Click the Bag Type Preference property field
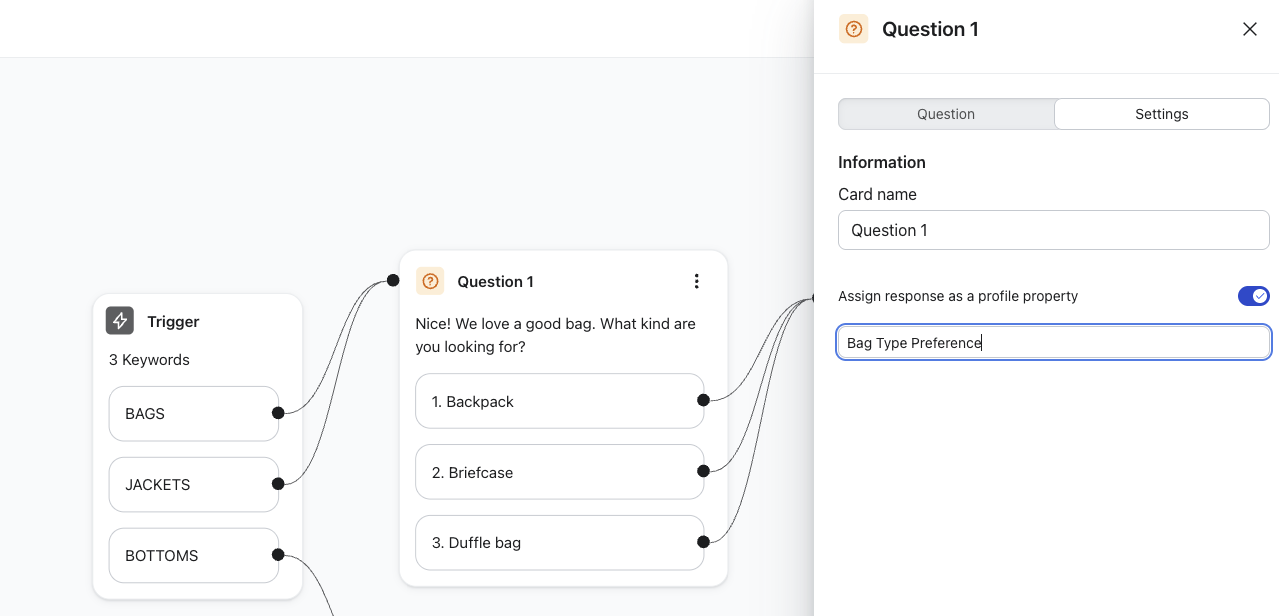 pos(1053,343)
